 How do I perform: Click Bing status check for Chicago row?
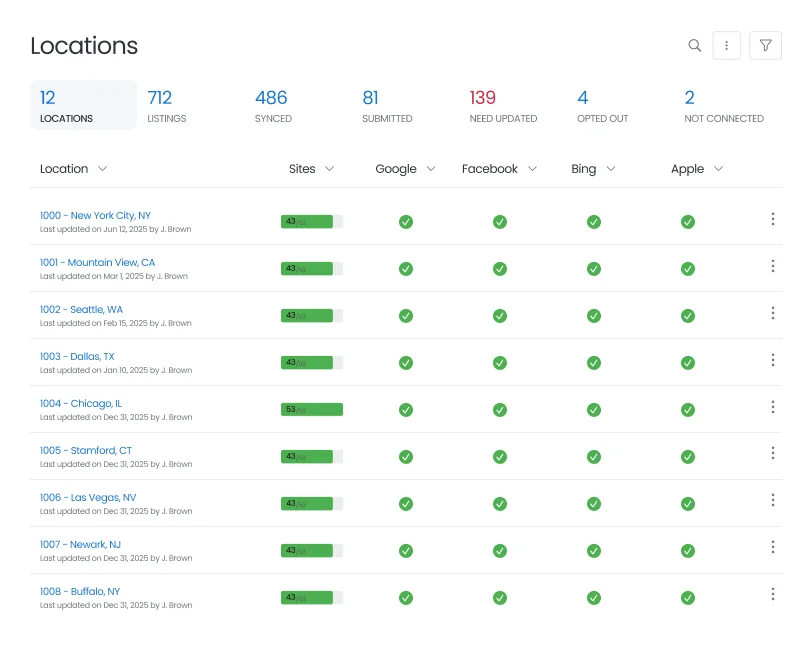click(594, 410)
